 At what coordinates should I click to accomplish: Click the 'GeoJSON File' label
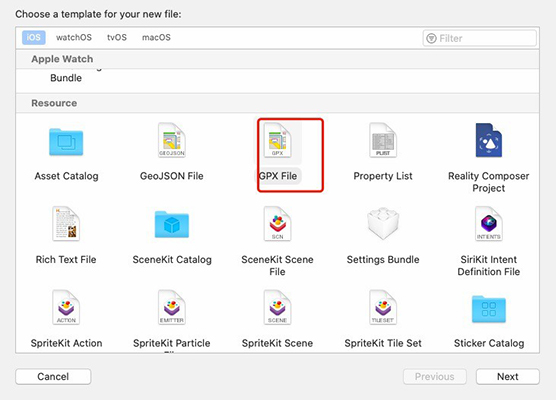pos(172,176)
